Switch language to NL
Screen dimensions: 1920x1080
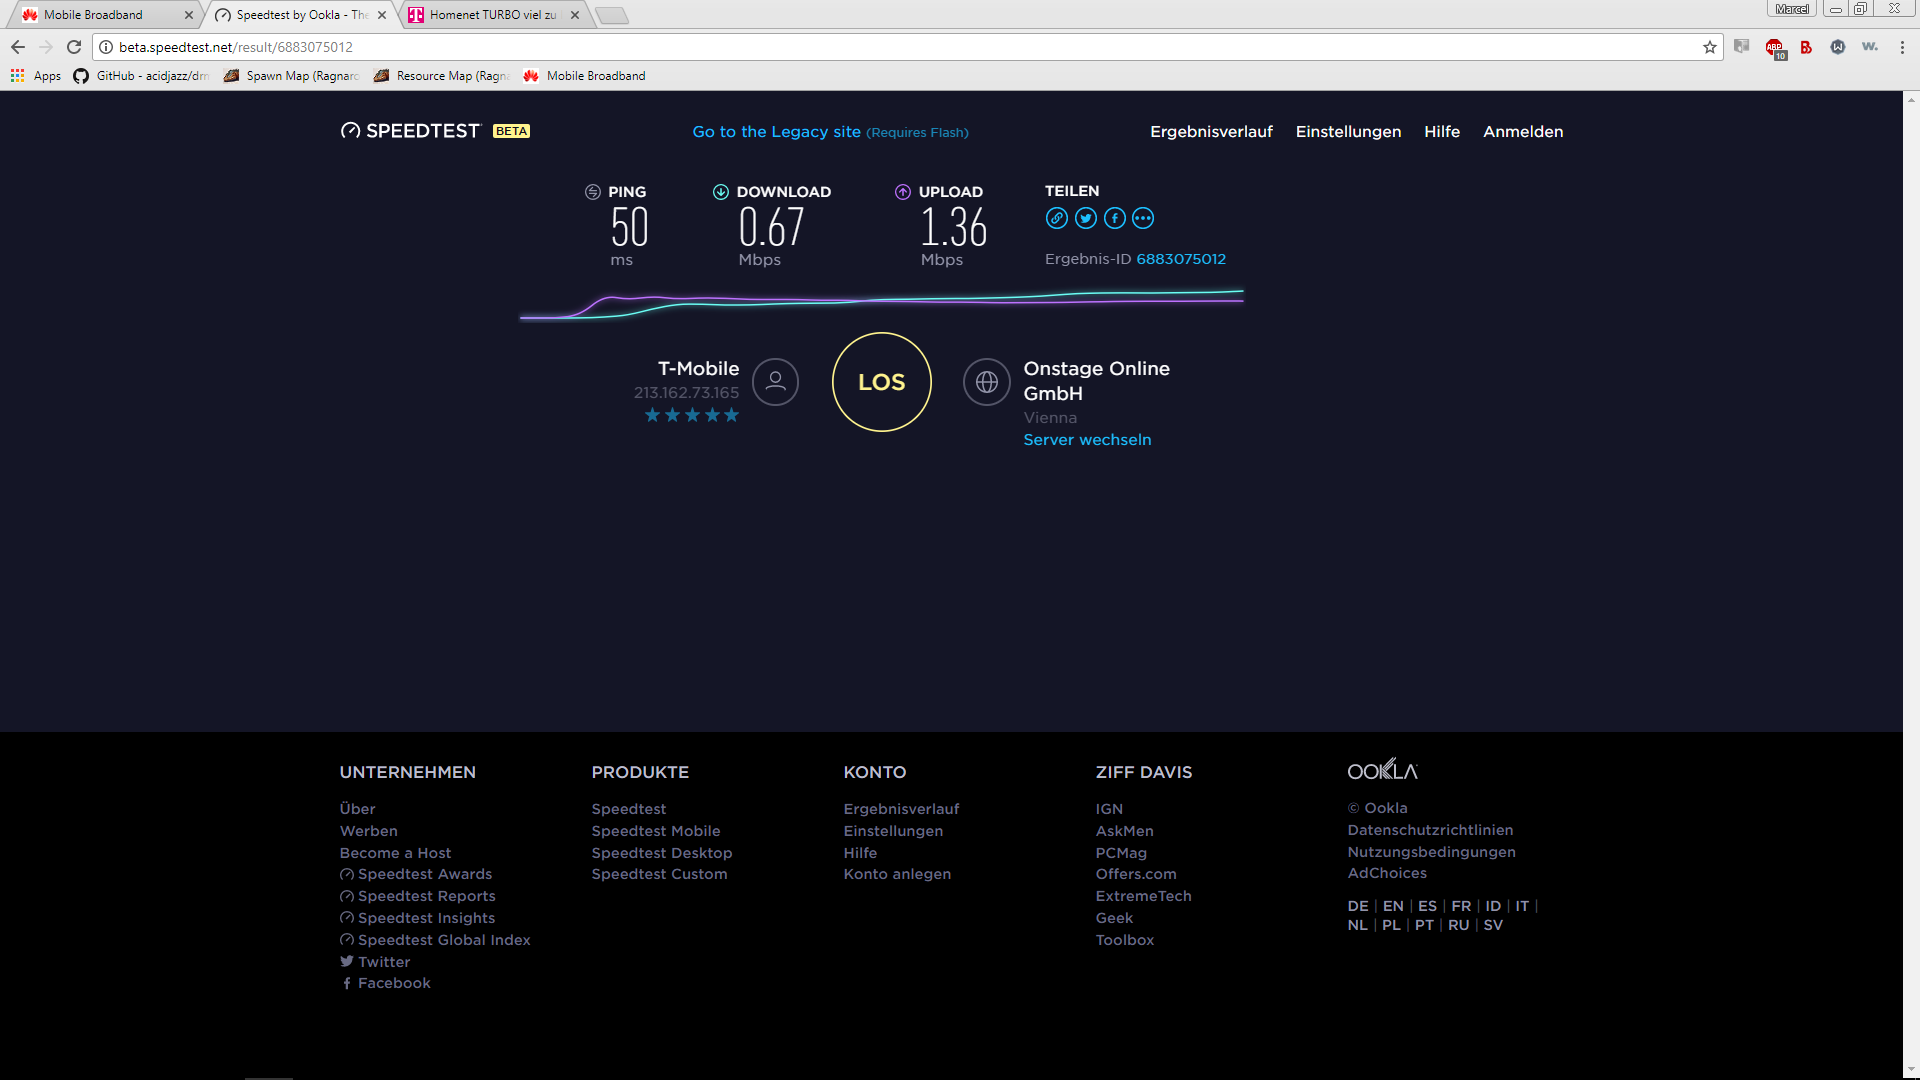(1357, 925)
